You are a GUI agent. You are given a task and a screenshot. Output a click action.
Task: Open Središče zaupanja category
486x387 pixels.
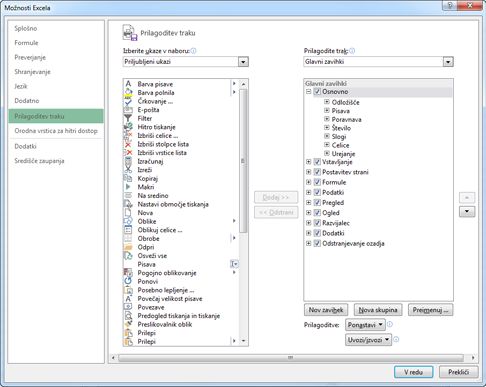39,161
